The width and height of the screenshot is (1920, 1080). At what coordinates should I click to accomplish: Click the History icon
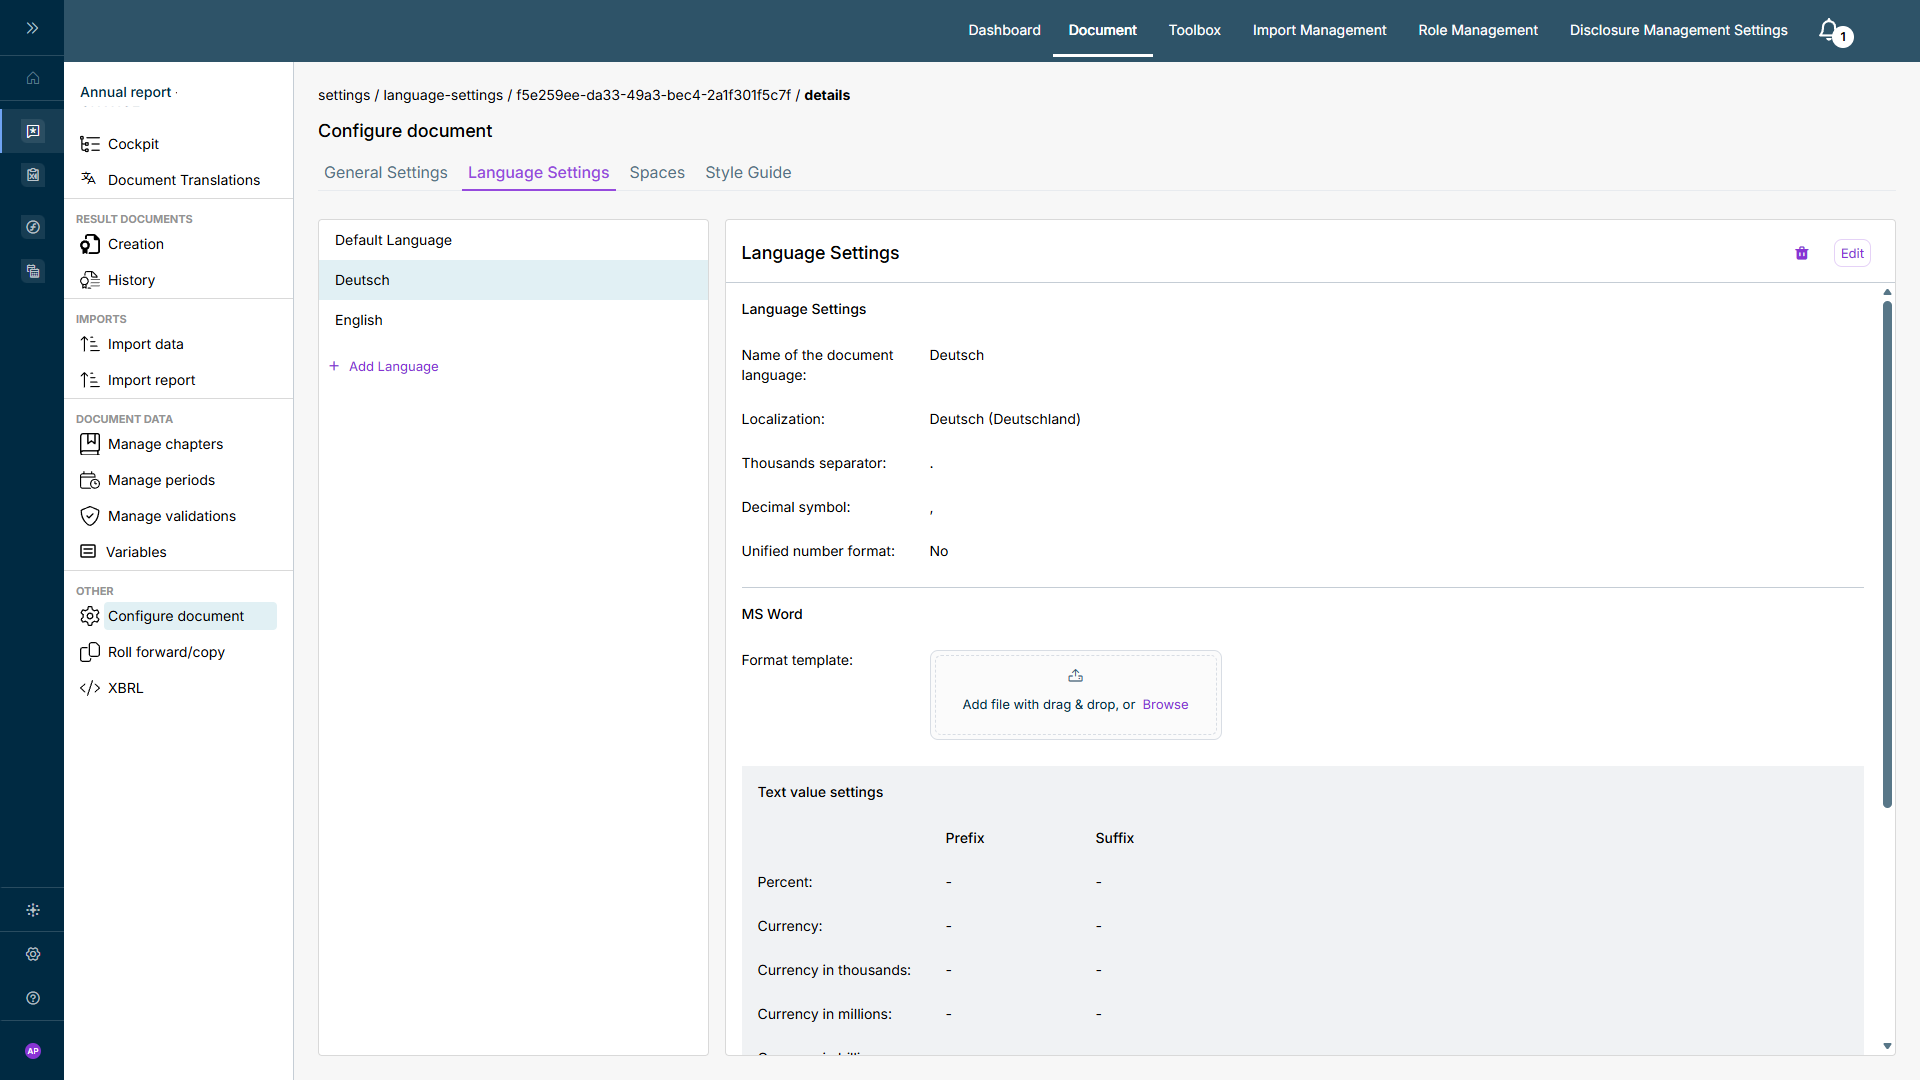click(x=90, y=280)
